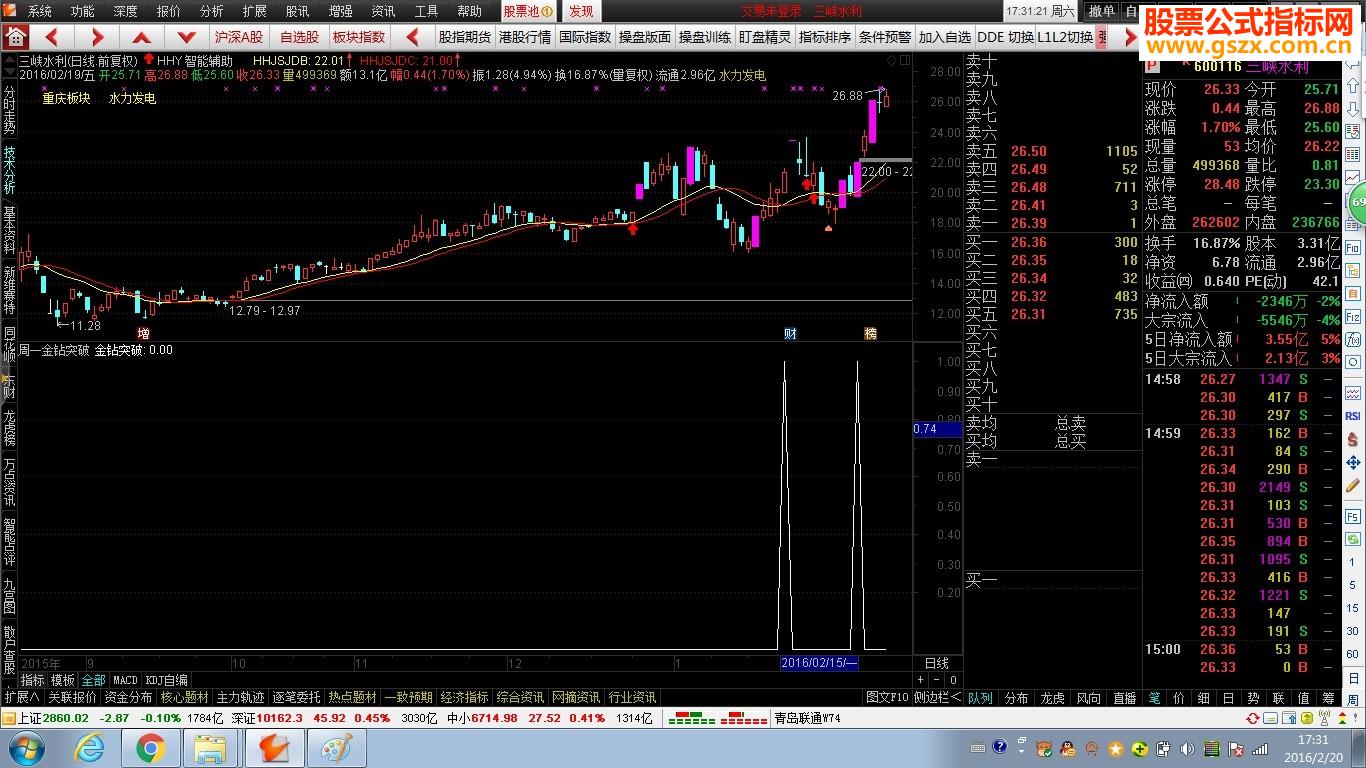Open file explorer from the taskbar
Screen dimensions: 1366x768
click(x=211, y=747)
